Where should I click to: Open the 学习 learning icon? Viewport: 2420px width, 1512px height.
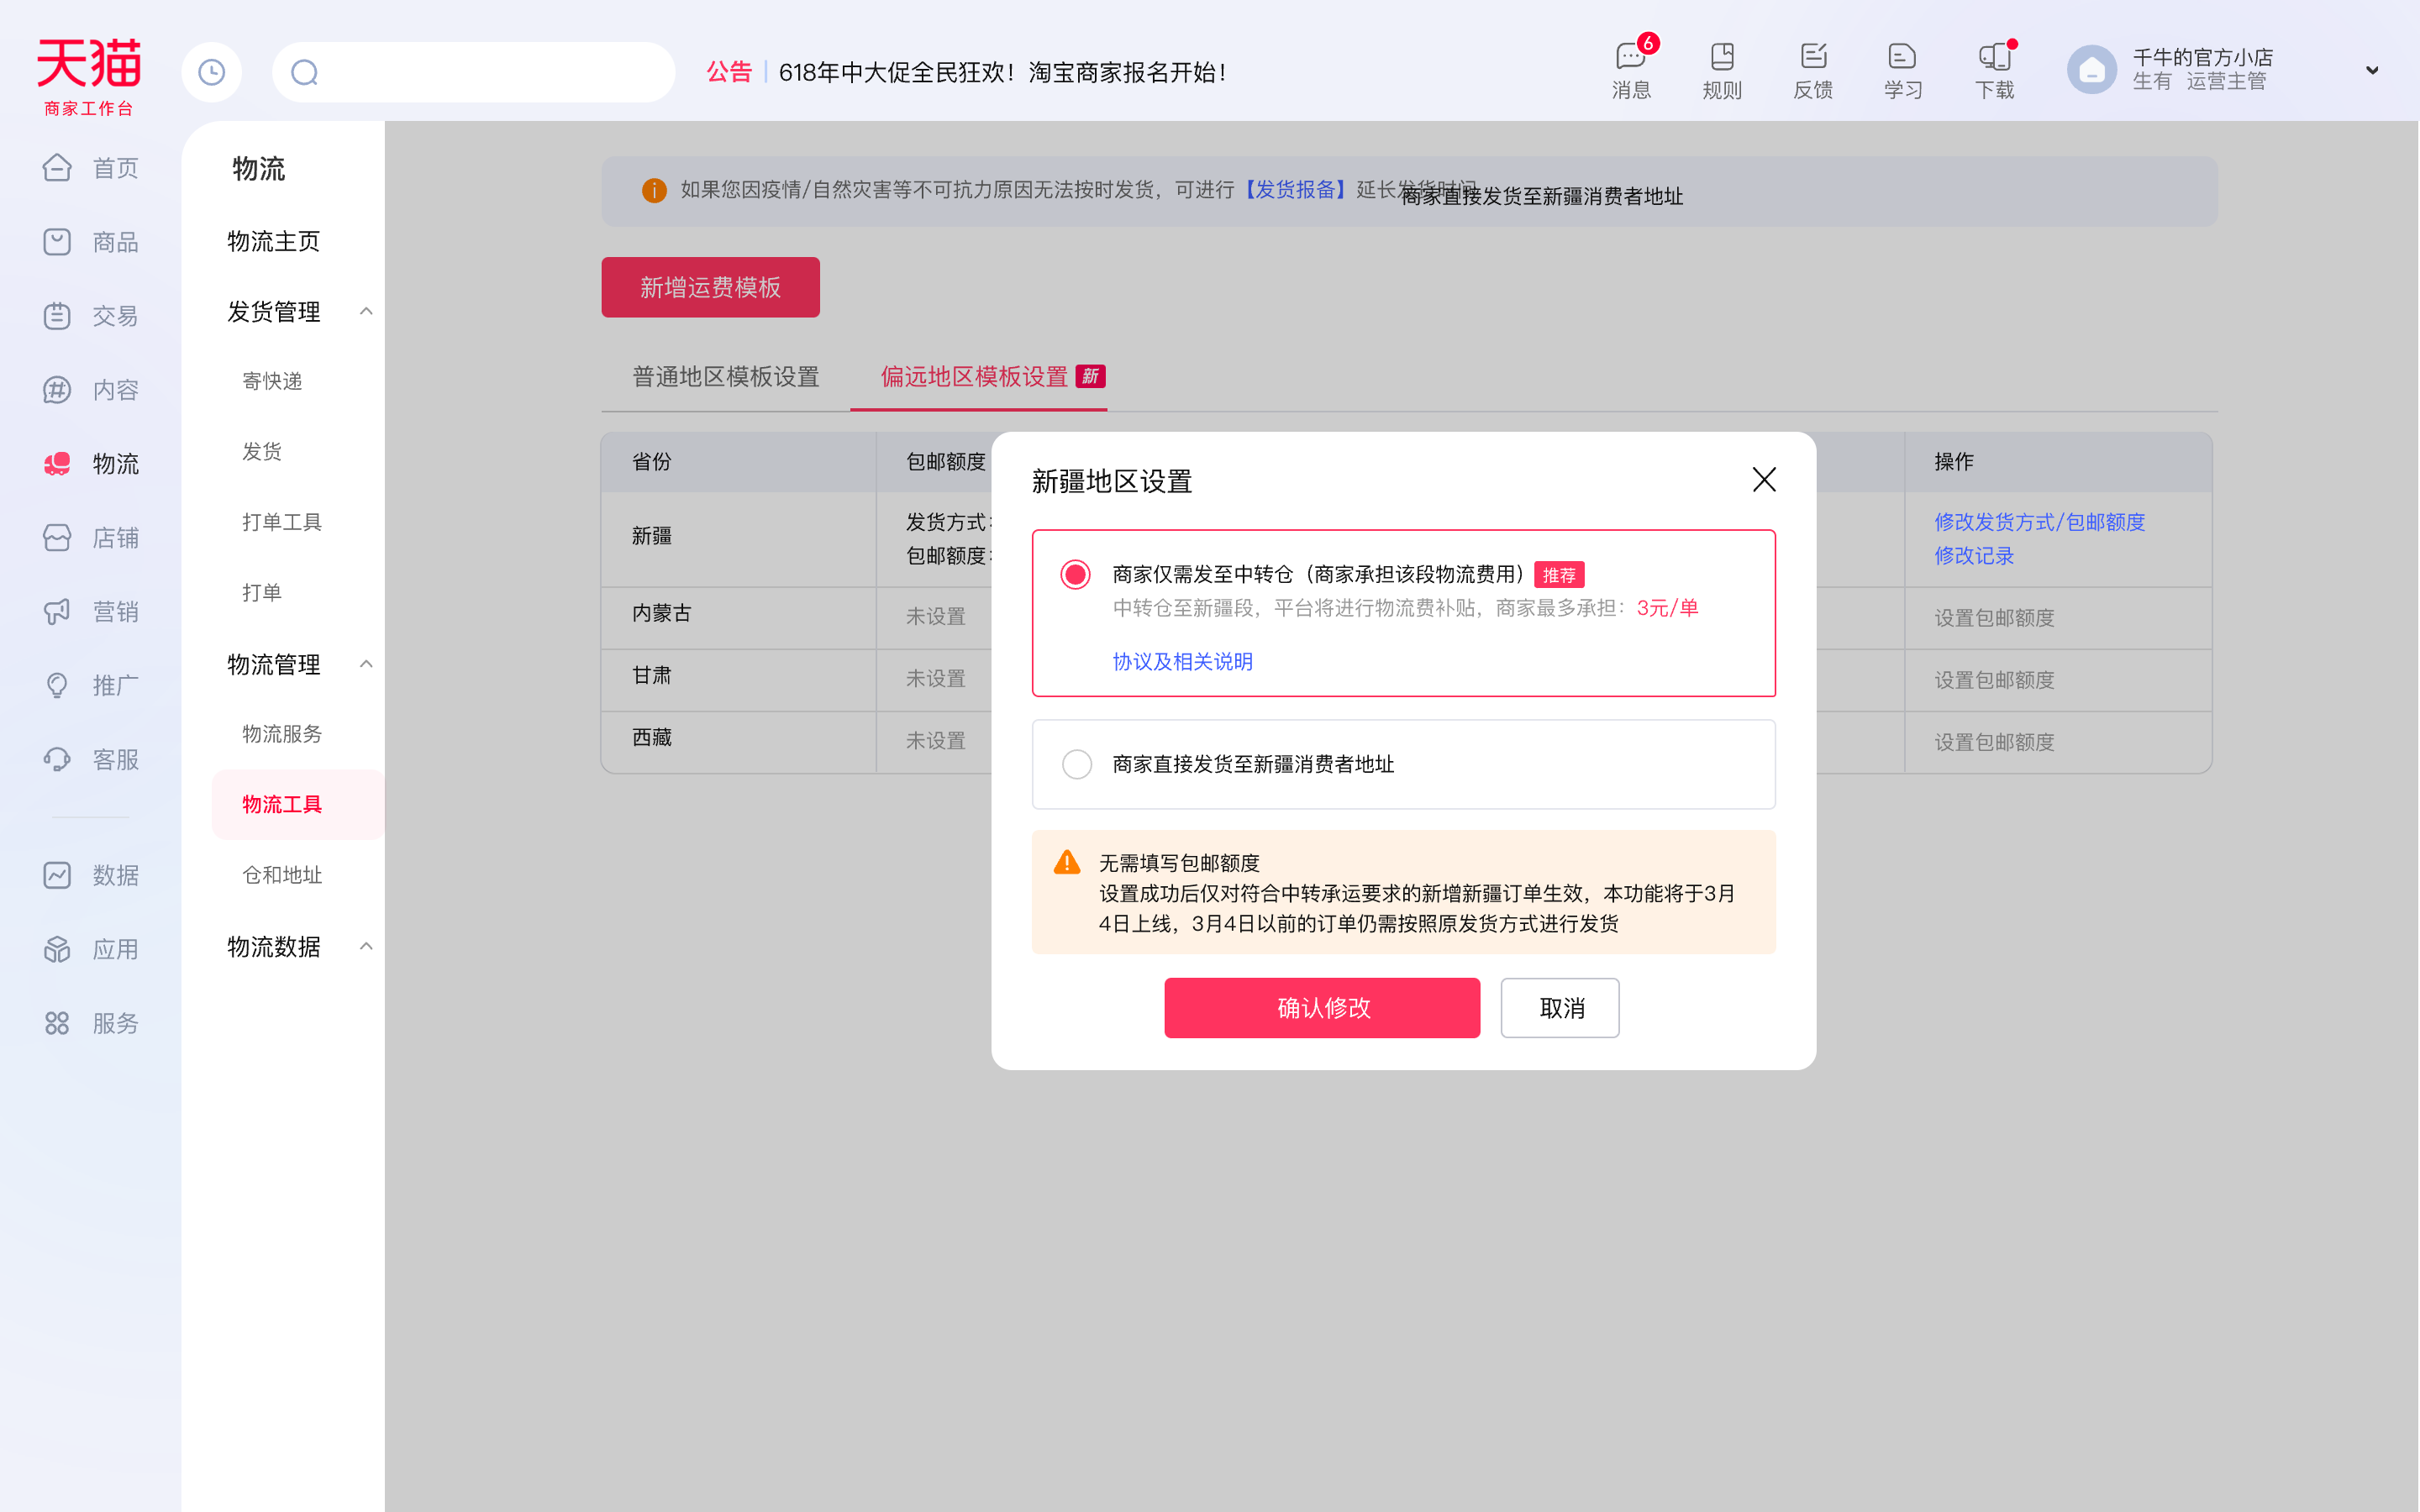point(1902,70)
